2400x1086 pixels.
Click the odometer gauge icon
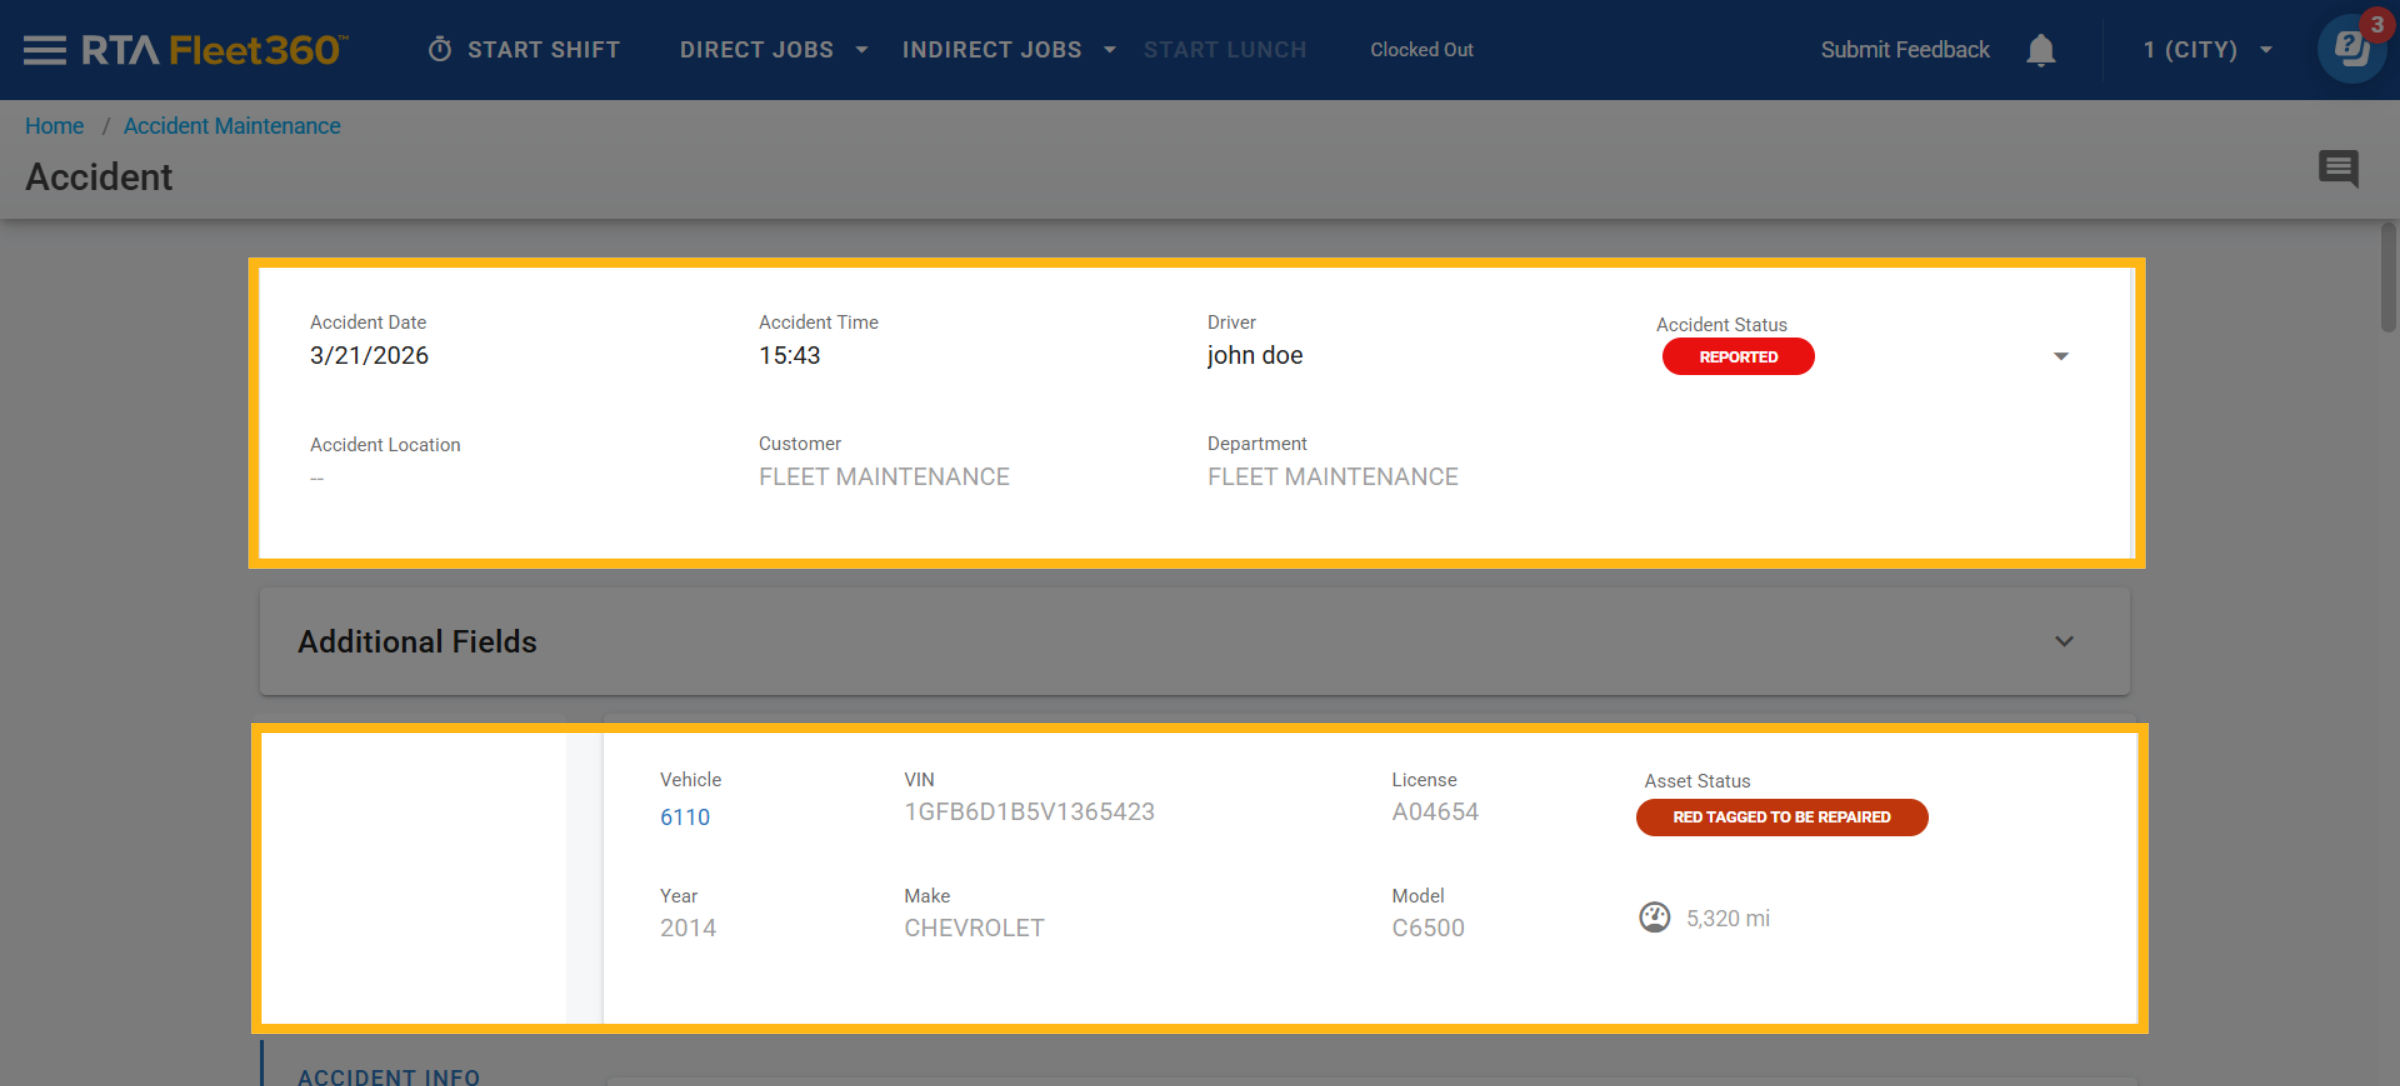coord(1654,917)
